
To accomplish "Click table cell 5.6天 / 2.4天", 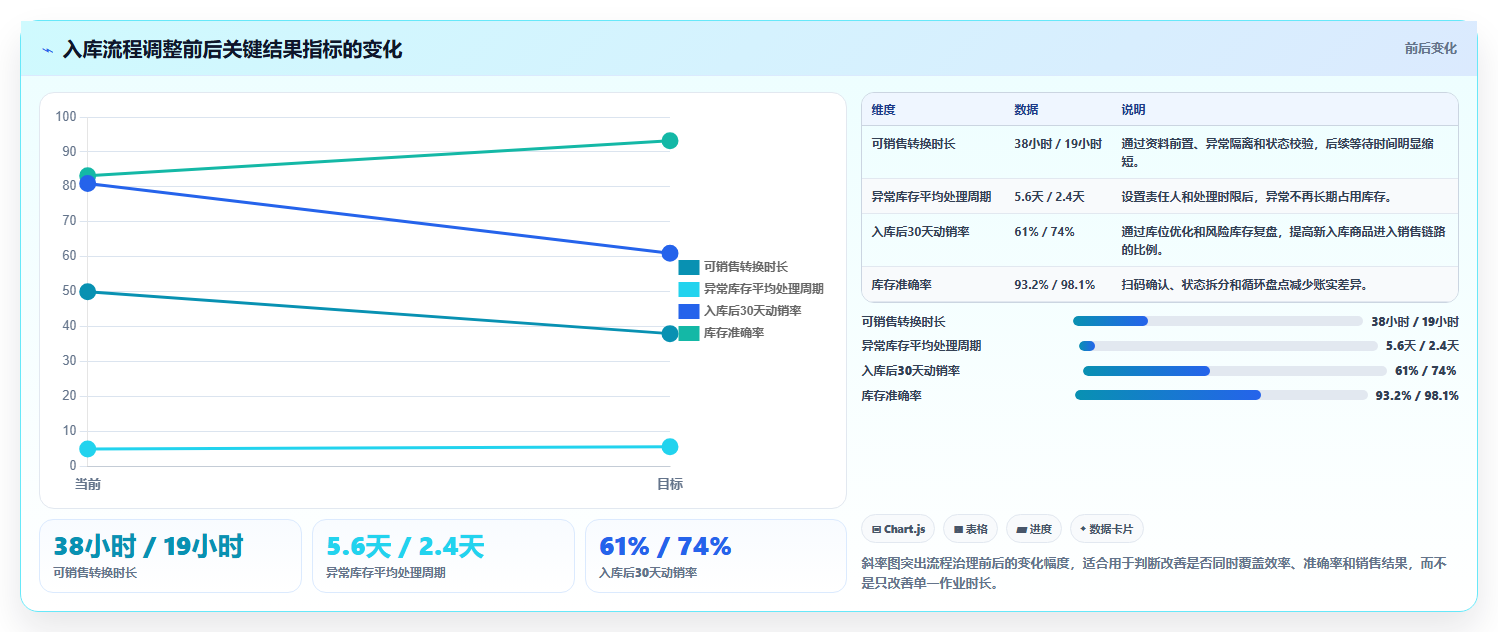I will 1049,197.
